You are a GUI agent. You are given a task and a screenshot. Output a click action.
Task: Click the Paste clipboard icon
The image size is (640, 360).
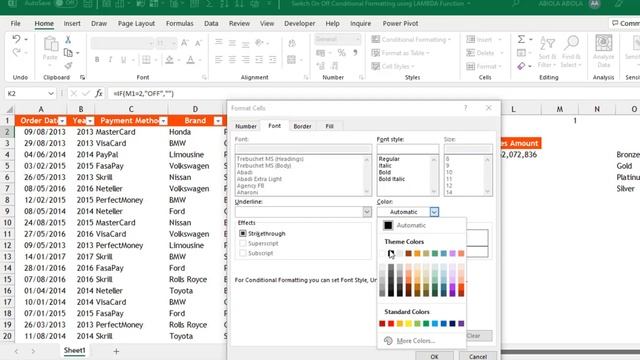coord(50,44)
